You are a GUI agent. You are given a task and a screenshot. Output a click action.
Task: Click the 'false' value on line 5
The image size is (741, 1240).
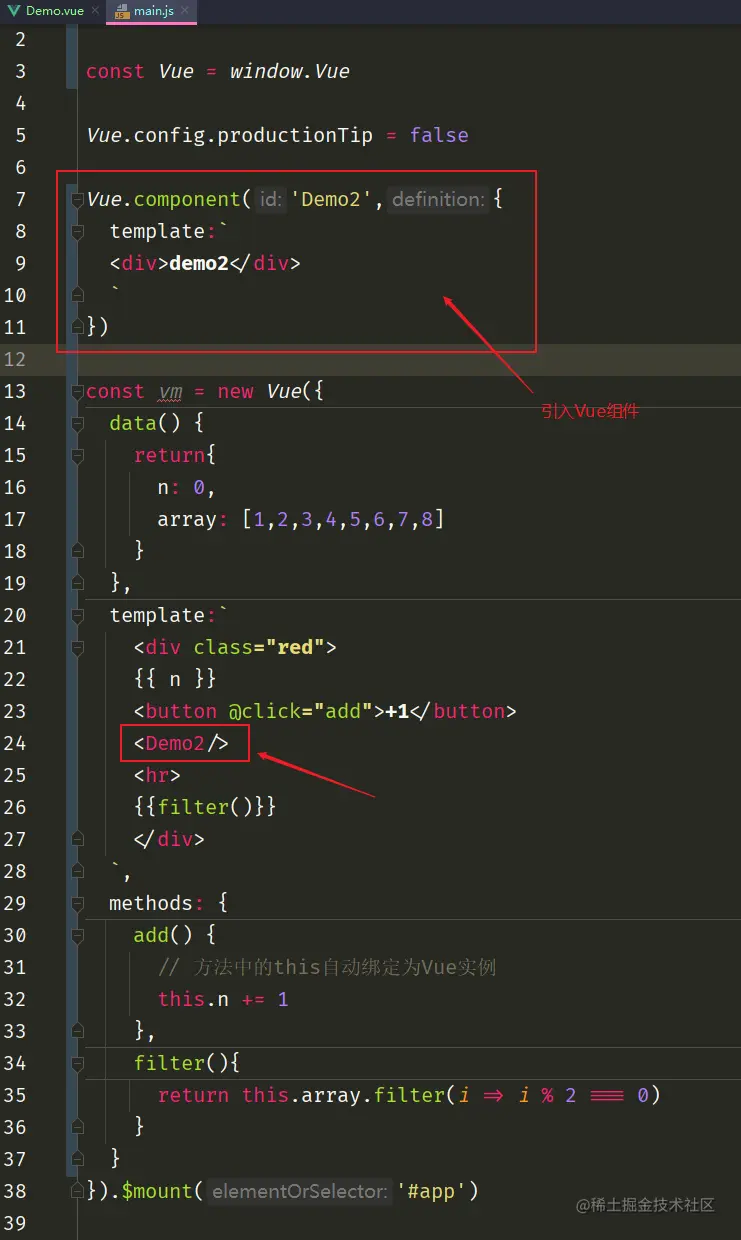[x=439, y=135]
